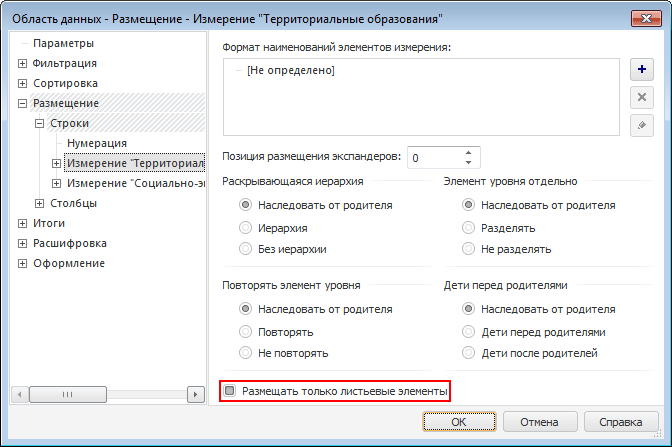Select 'Нумерация' in the tree

point(97,143)
